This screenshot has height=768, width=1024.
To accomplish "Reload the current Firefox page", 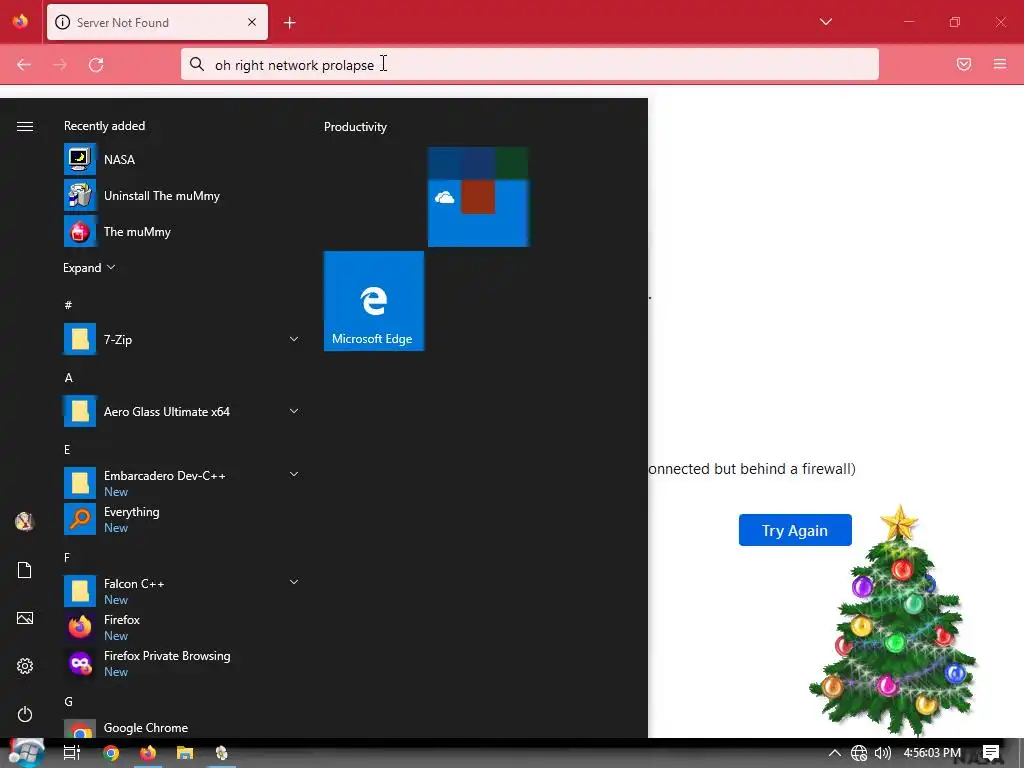I will 96,65.
